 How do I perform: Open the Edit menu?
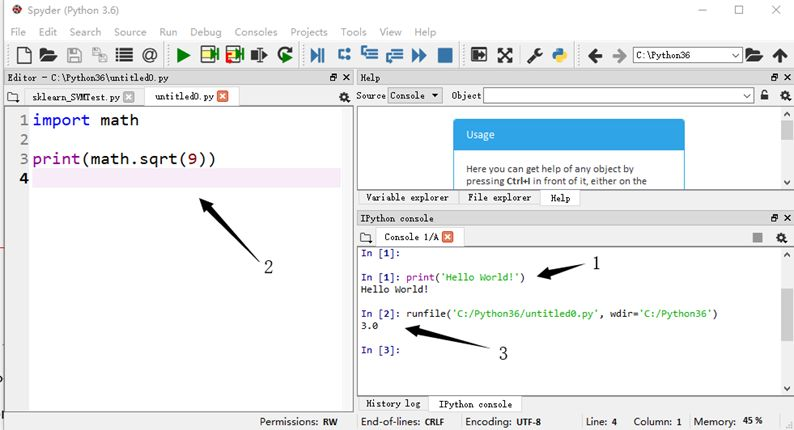pos(48,32)
